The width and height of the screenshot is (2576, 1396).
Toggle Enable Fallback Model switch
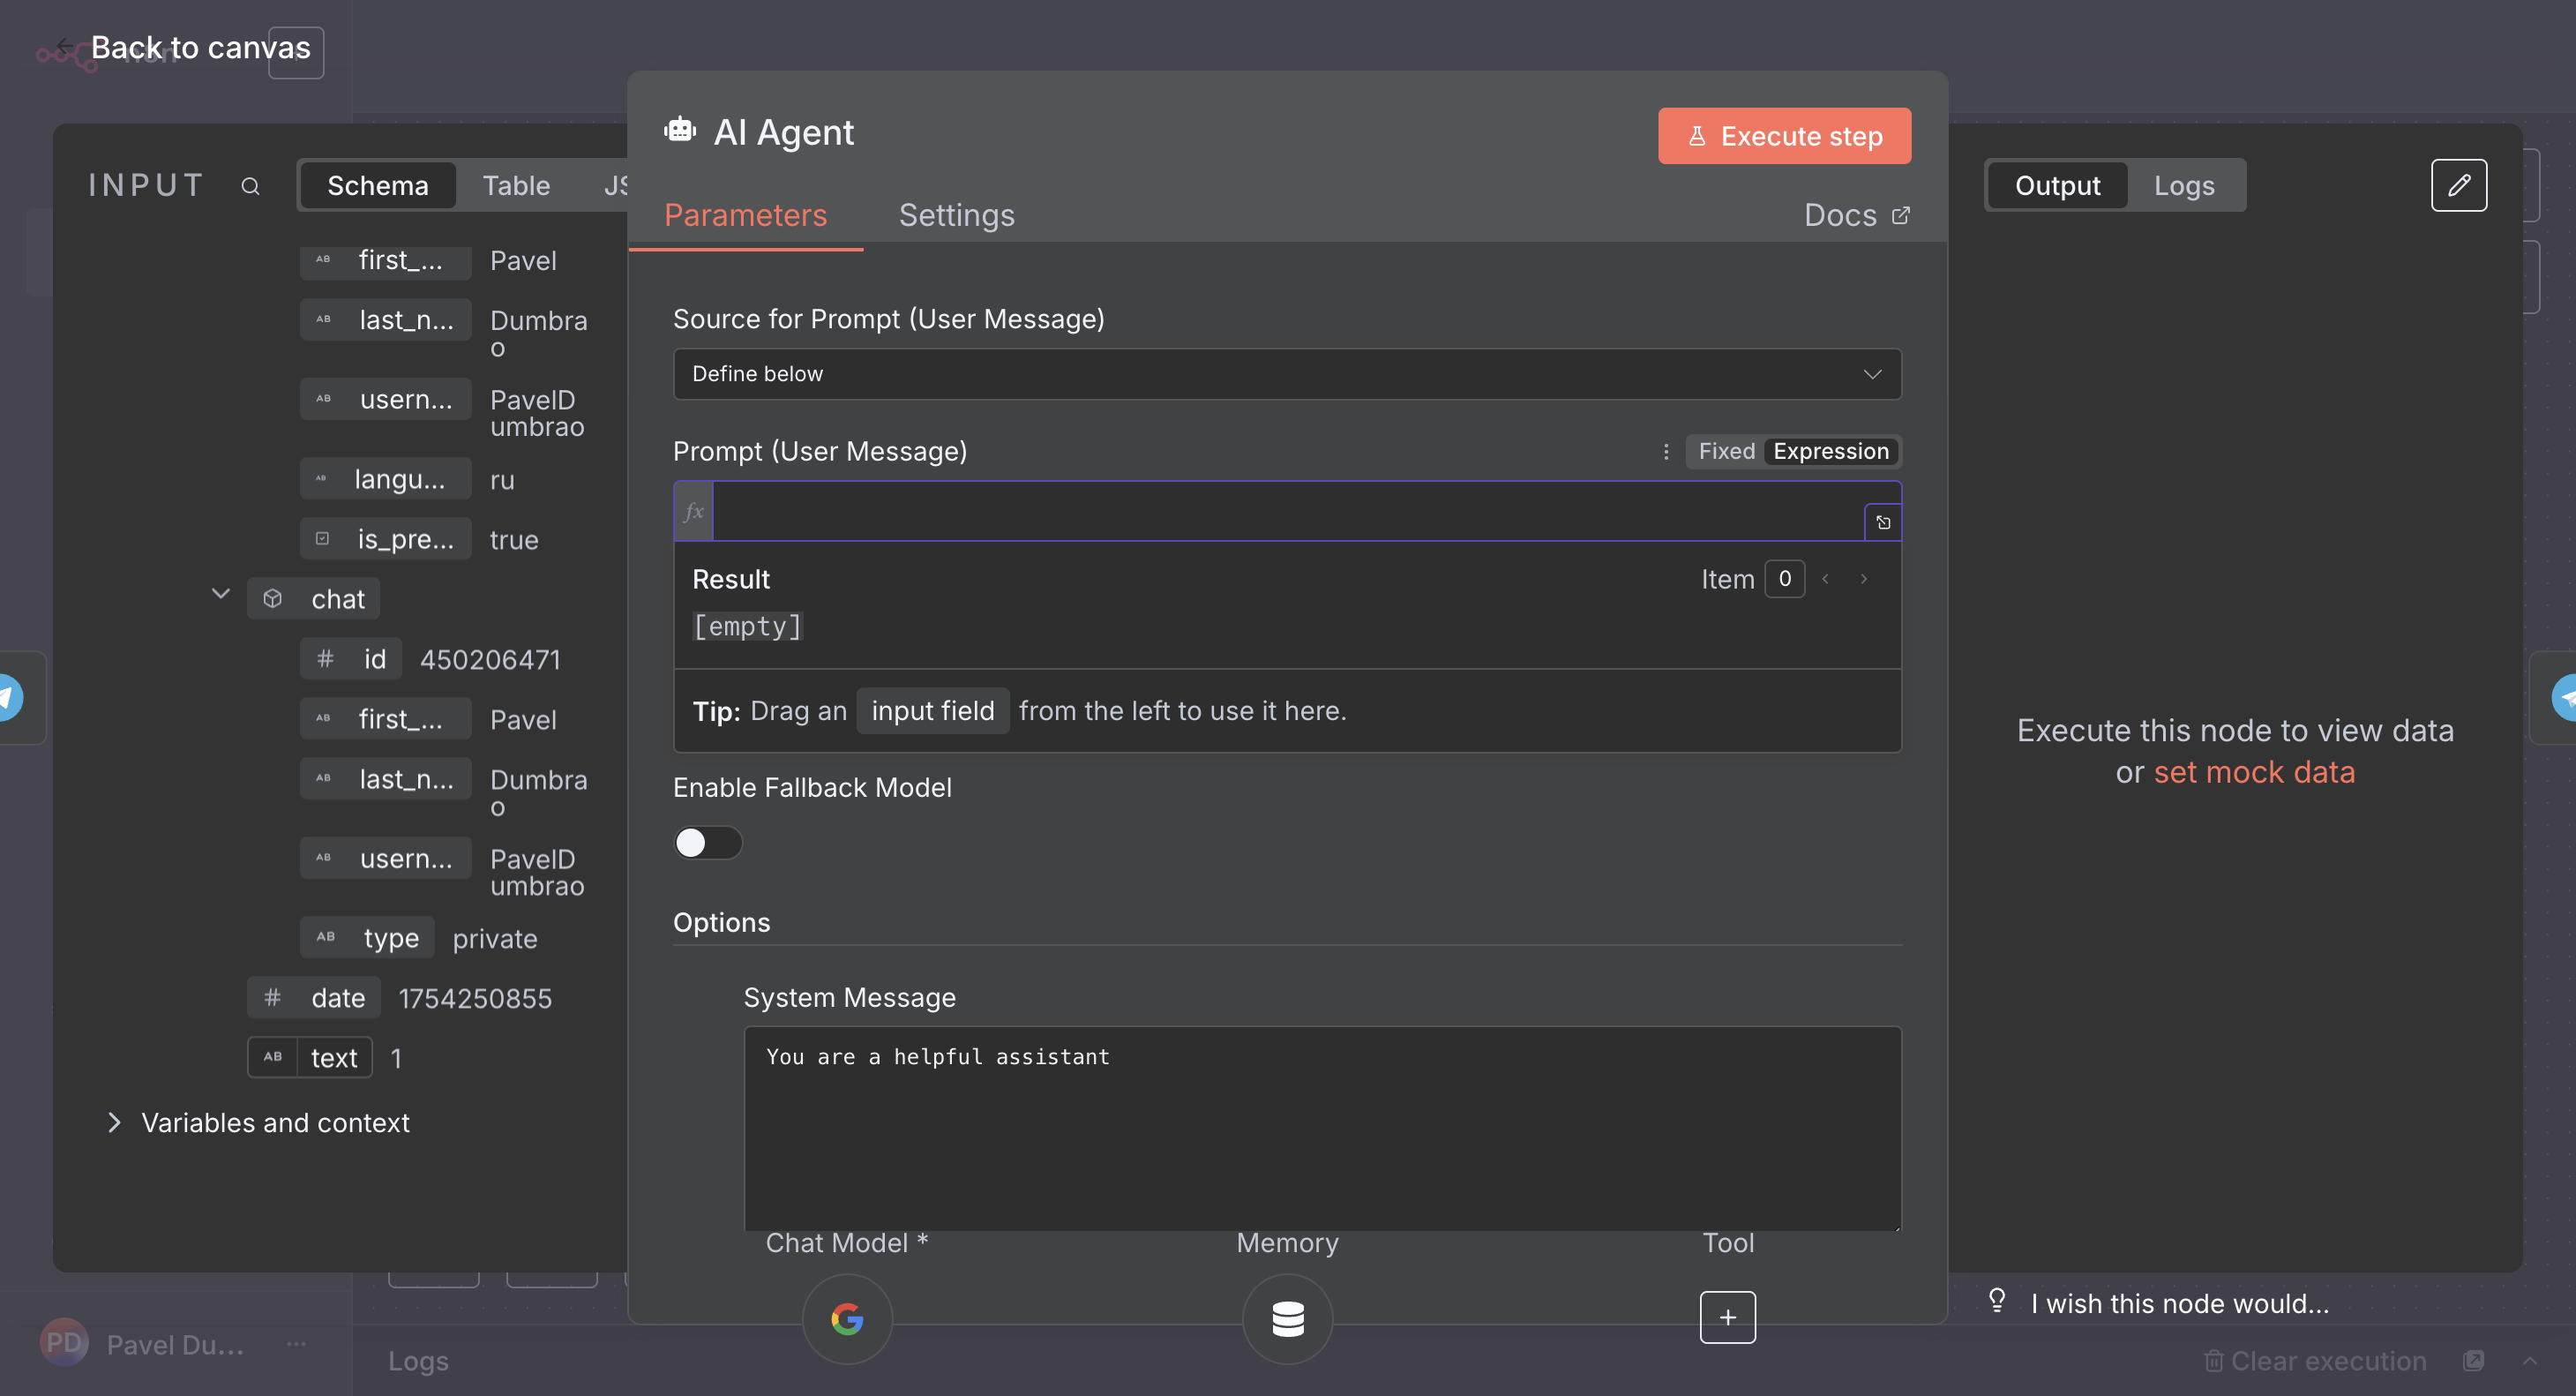[707, 842]
